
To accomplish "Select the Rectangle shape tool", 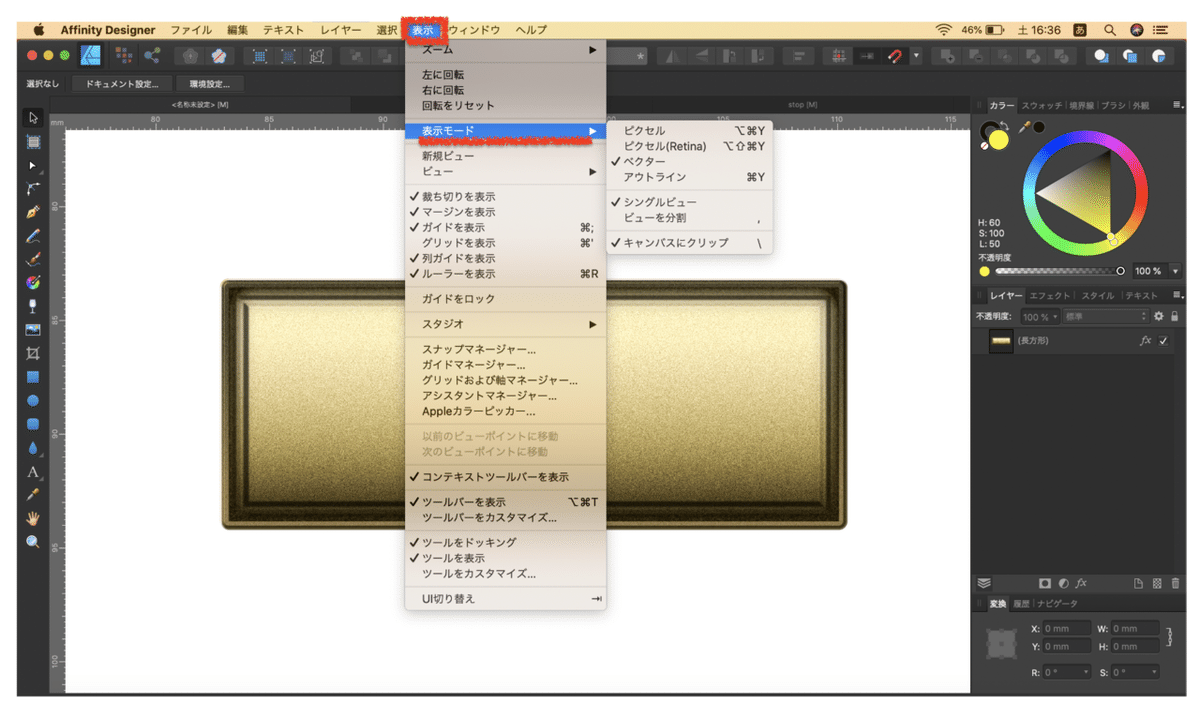I will click(x=33, y=377).
